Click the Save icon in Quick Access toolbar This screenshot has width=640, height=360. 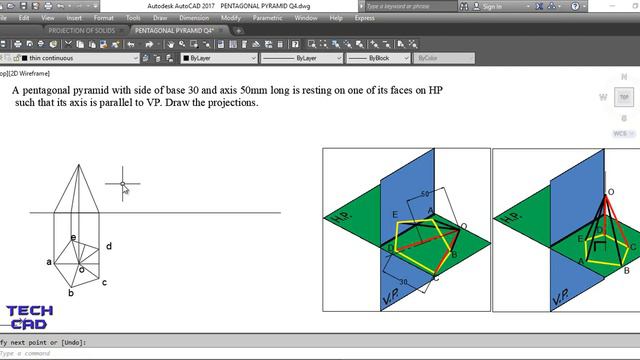pos(24,6)
